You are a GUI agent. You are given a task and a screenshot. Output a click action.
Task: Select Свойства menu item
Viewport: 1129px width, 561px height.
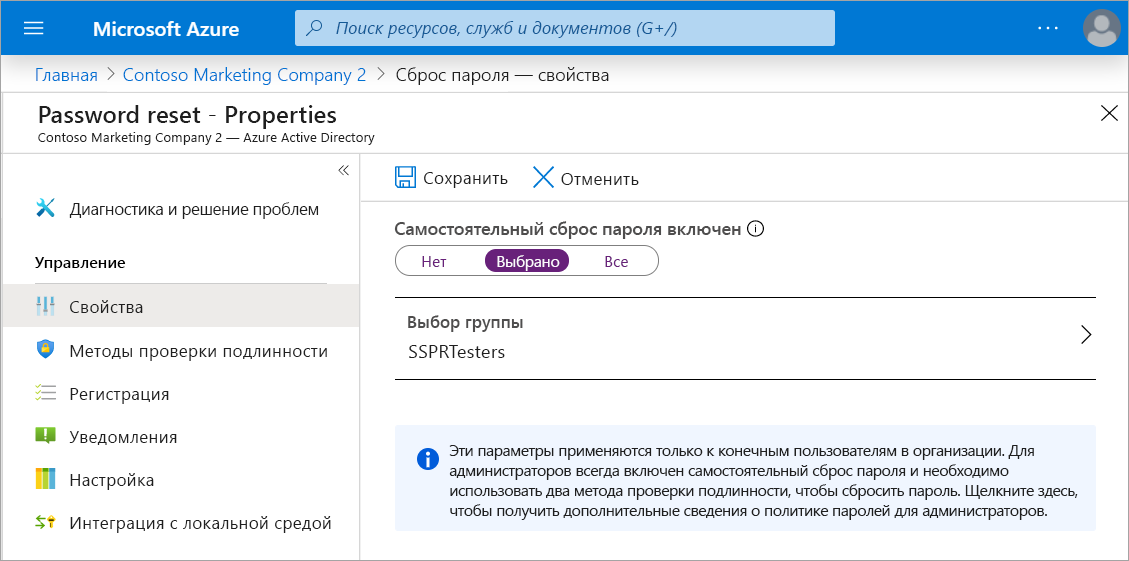tap(181, 307)
